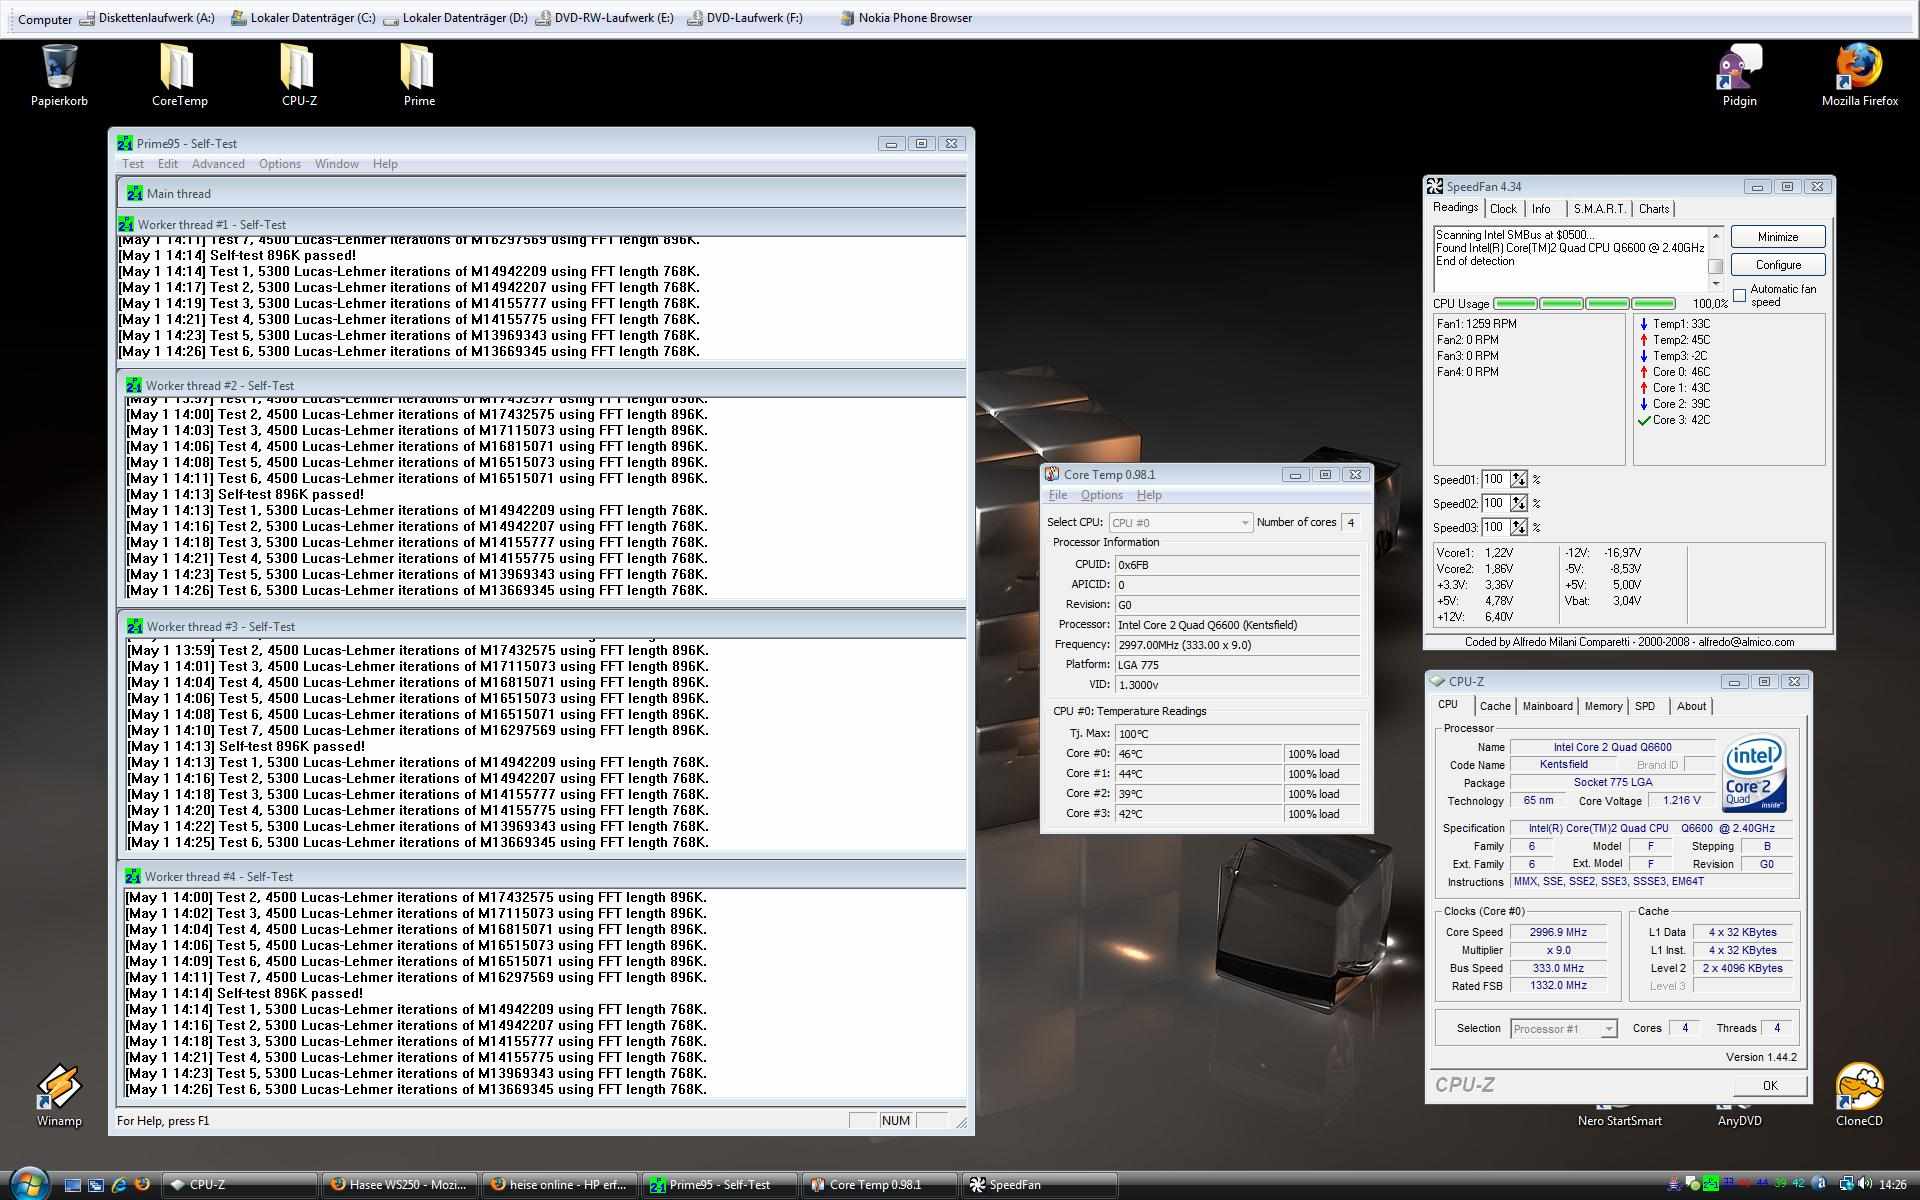Open the CoreTemp desktop folder
This screenshot has height=1200, width=1920.
pos(179,72)
